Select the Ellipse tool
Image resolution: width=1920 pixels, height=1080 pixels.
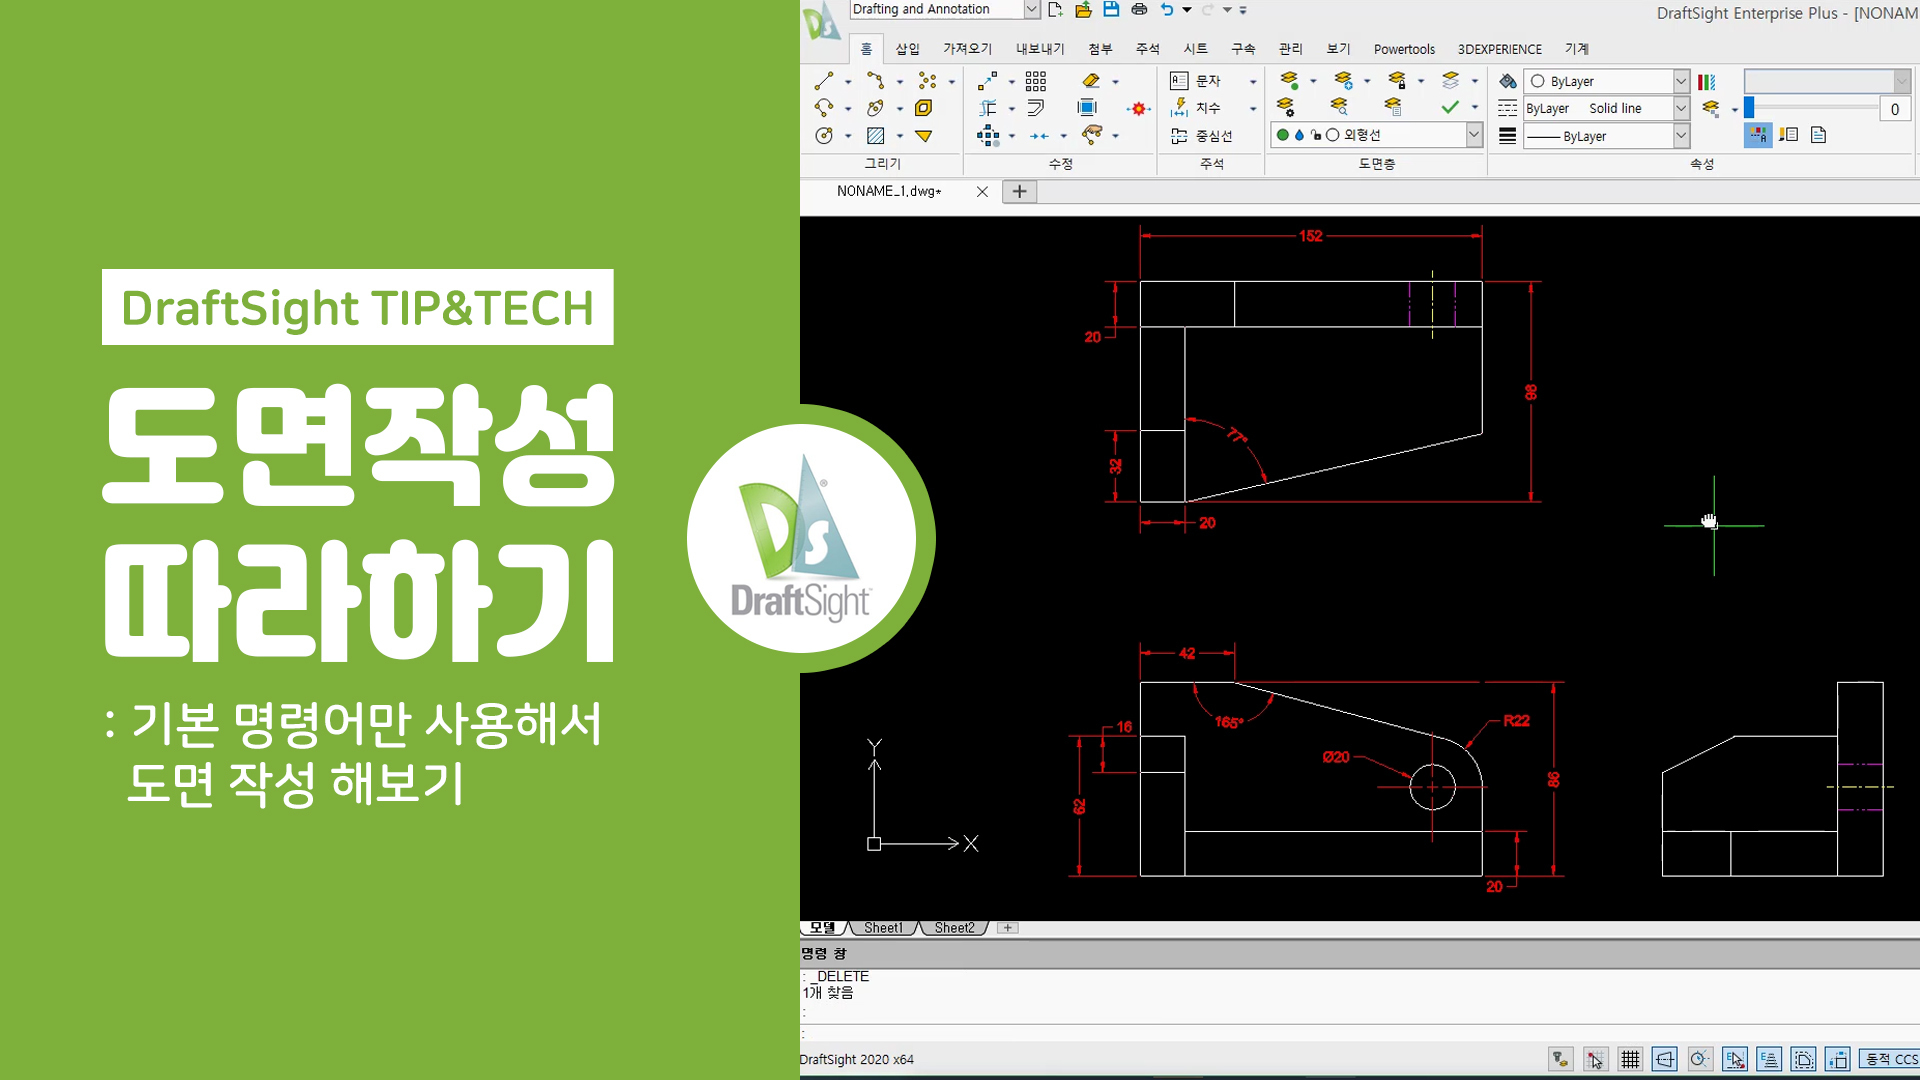click(875, 108)
